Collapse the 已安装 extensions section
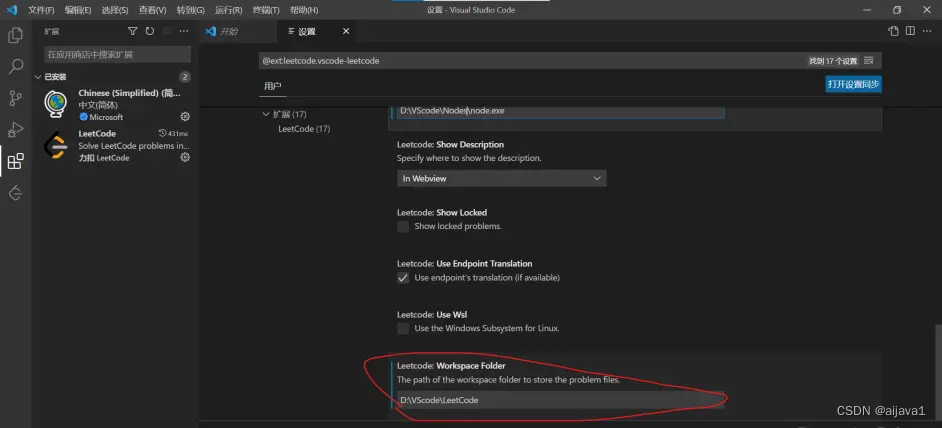The image size is (942, 428). coord(38,77)
